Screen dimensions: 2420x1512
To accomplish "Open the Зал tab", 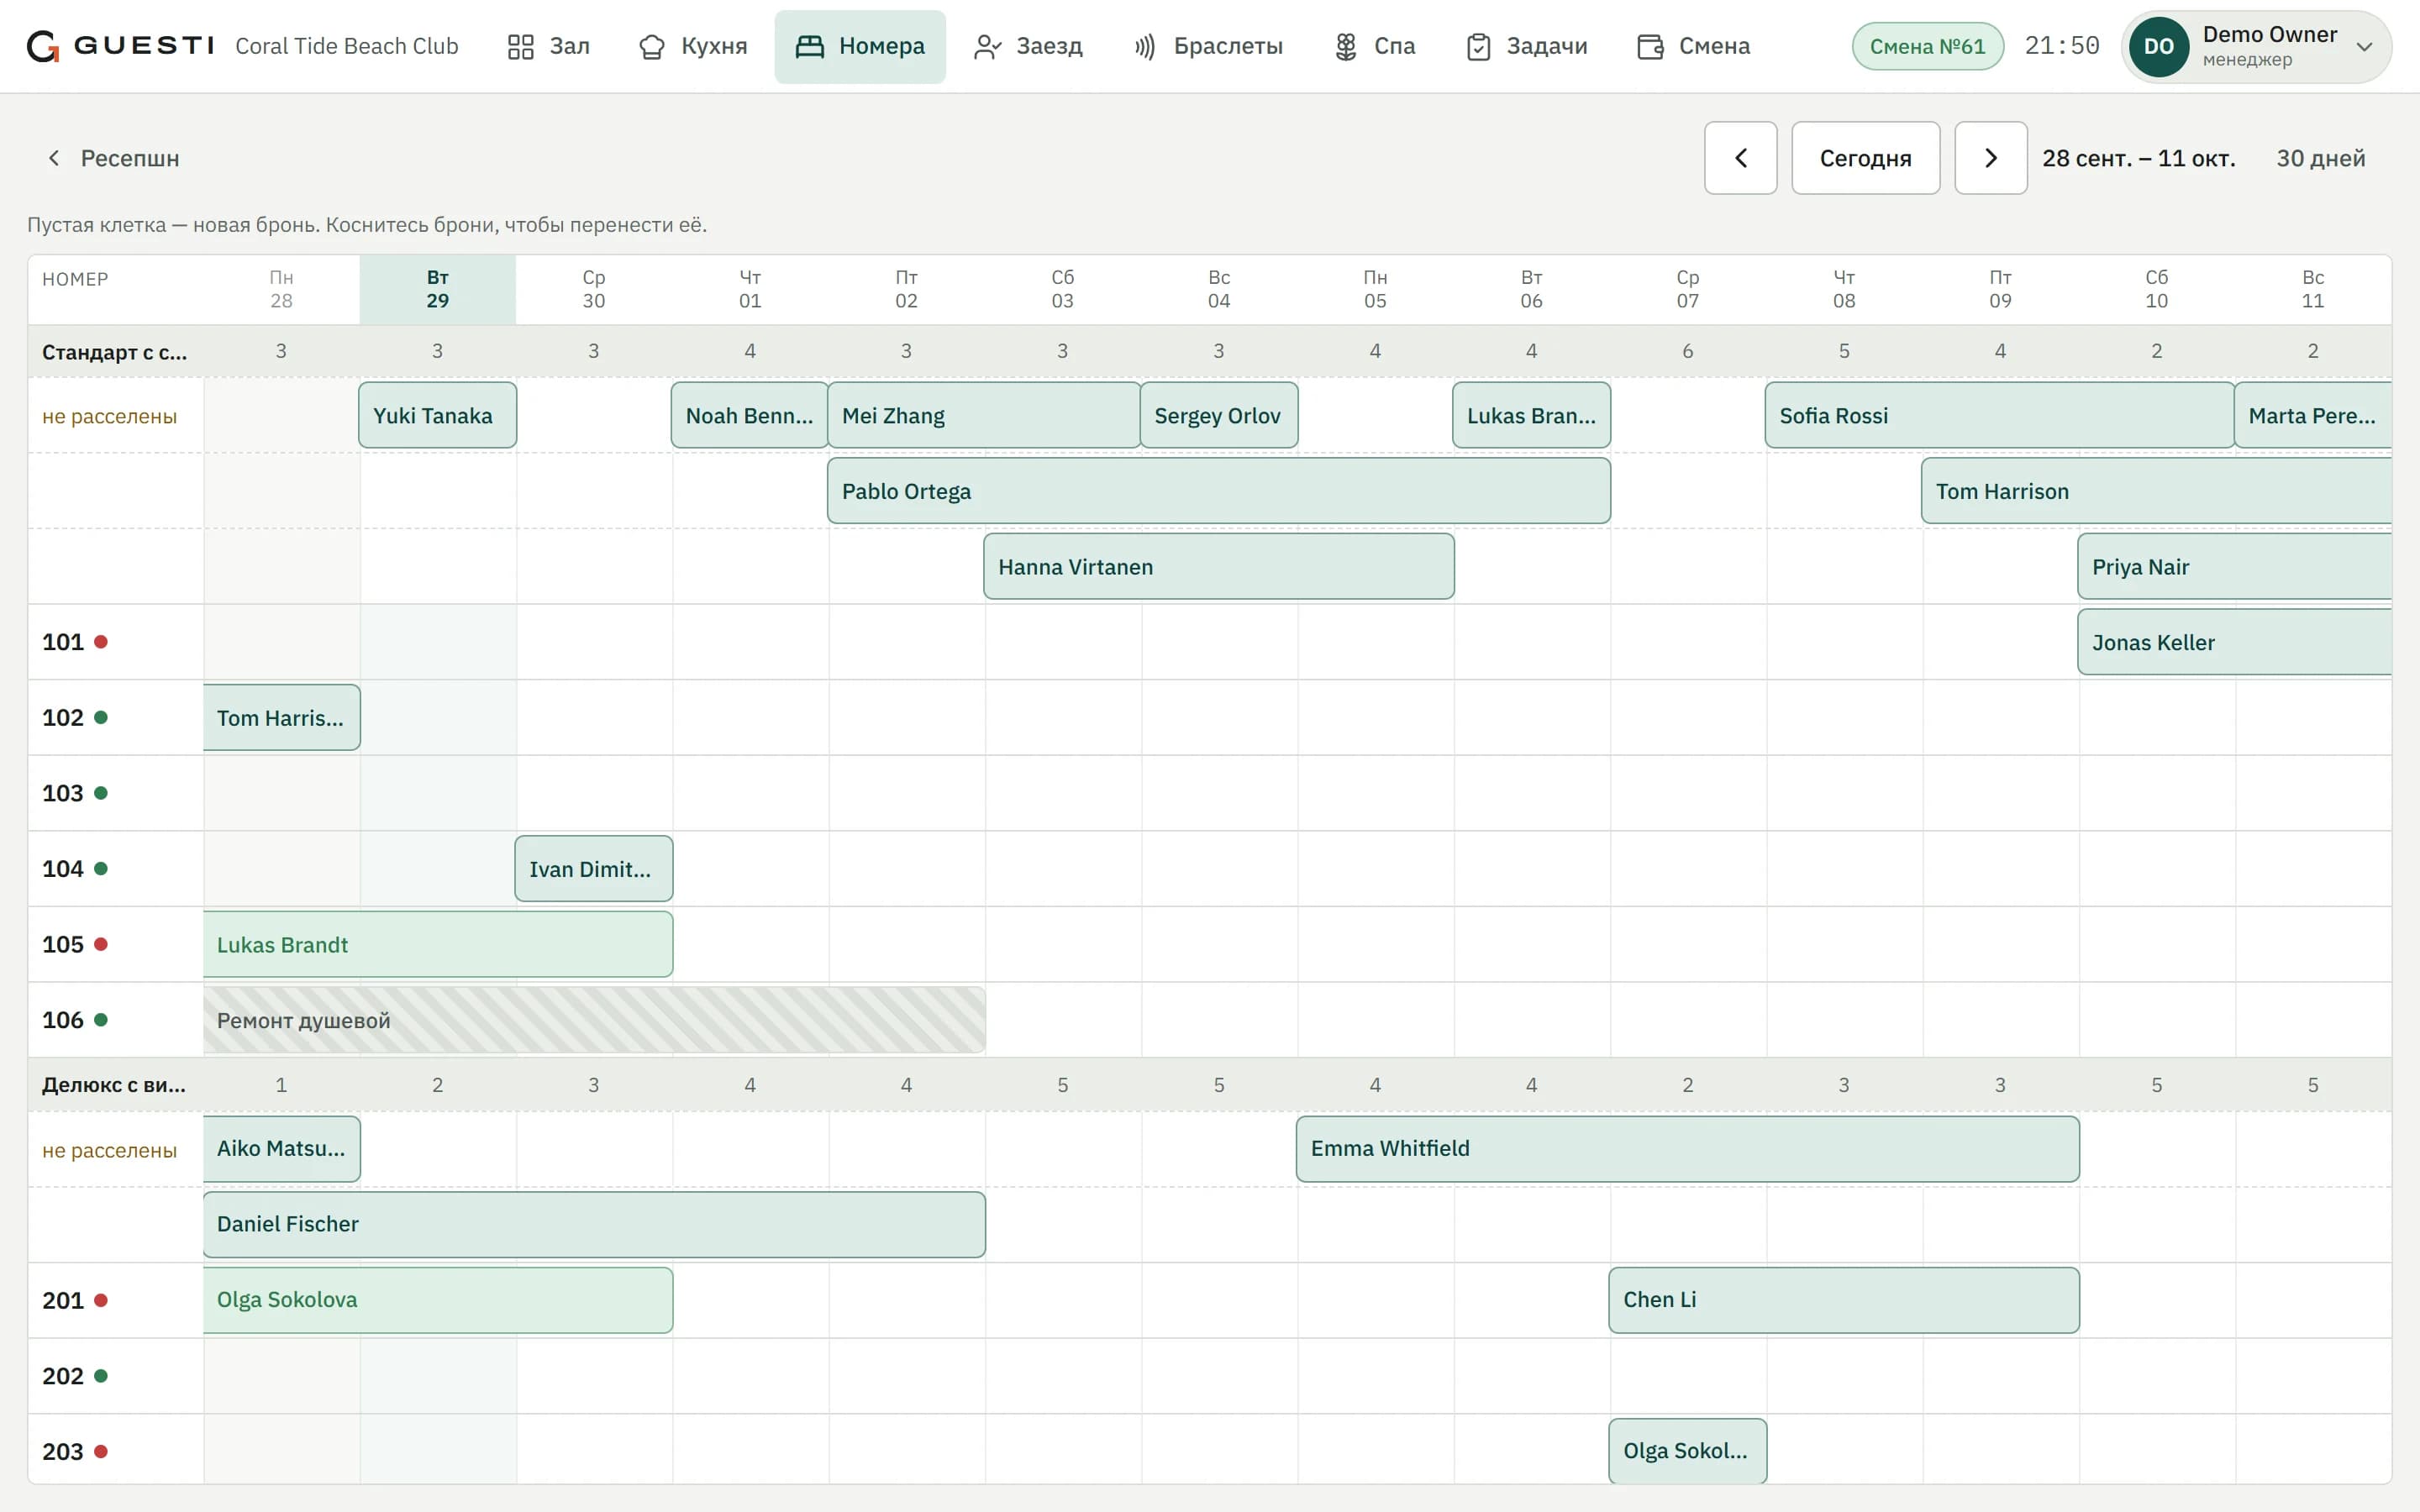I will 549,46.
